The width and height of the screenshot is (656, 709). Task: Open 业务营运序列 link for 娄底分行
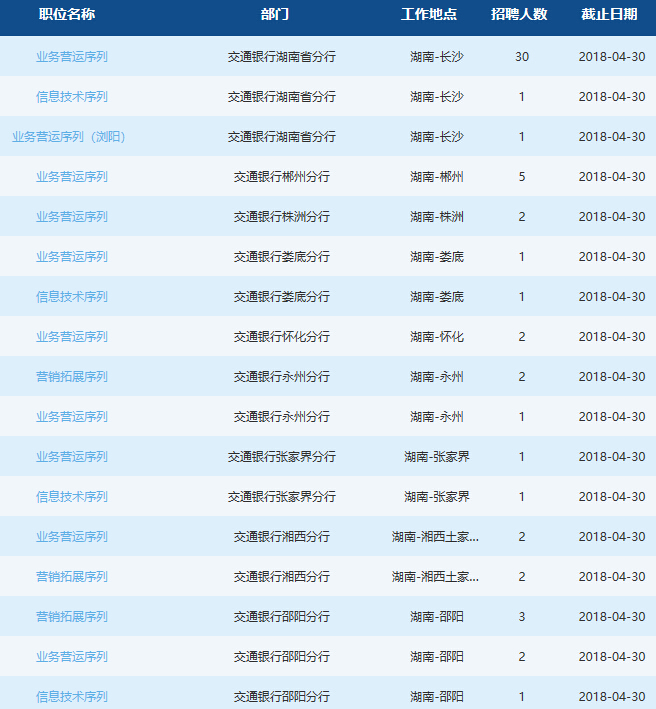tap(72, 257)
